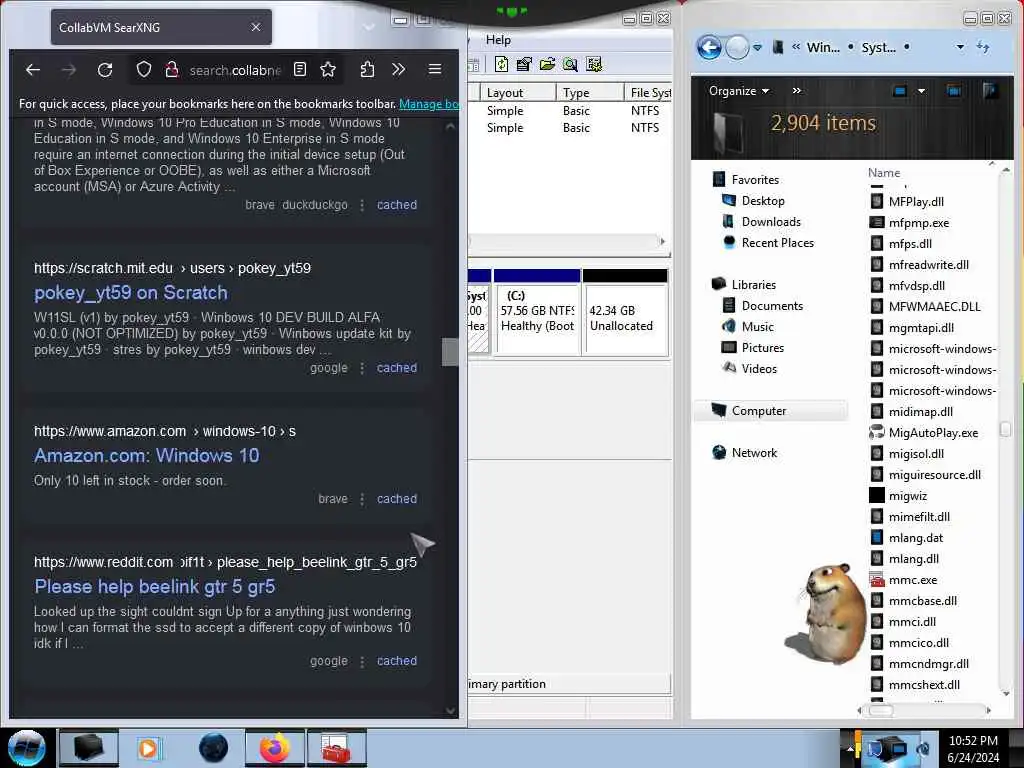Go back in the Firefox browser
The height and width of the screenshot is (768, 1024).
[33, 69]
